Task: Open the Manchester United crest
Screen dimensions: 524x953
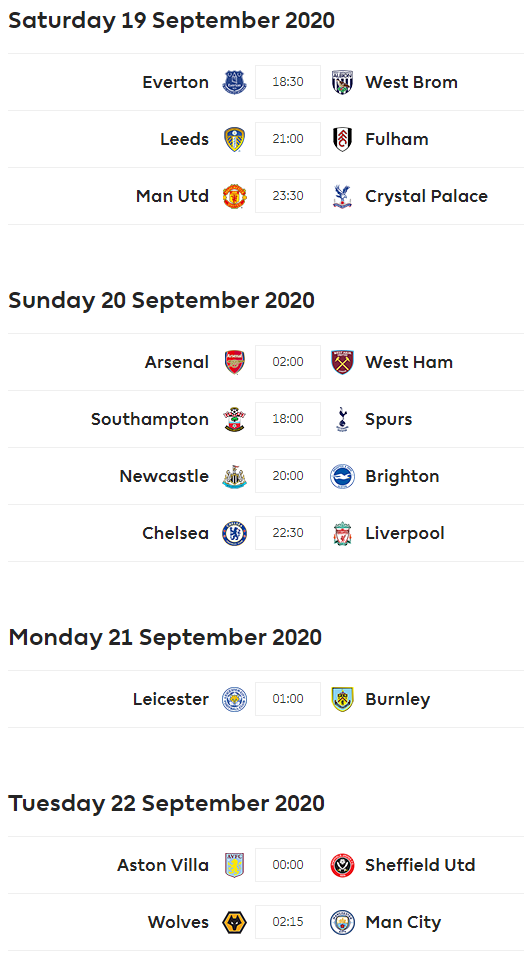Action: (x=234, y=196)
